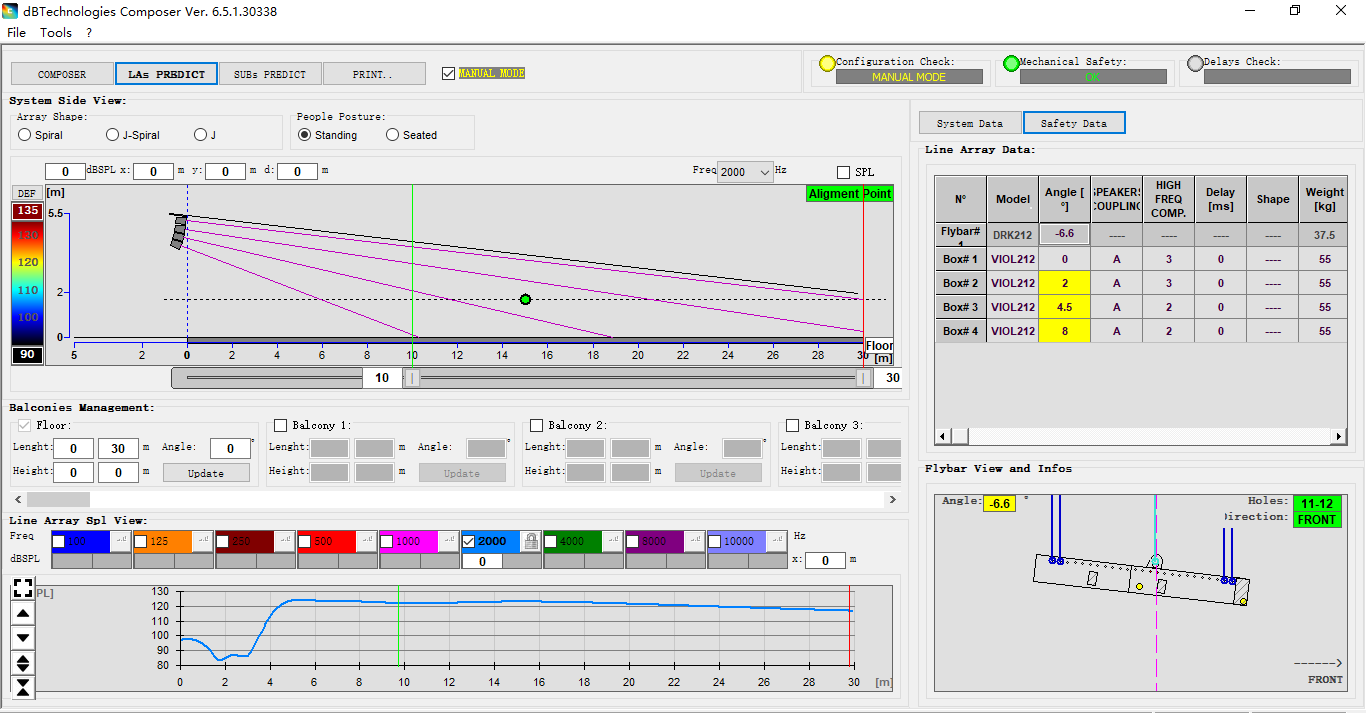The image size is (1366, 713).
Task: Click the floor Update button
Action: [206, 473]
